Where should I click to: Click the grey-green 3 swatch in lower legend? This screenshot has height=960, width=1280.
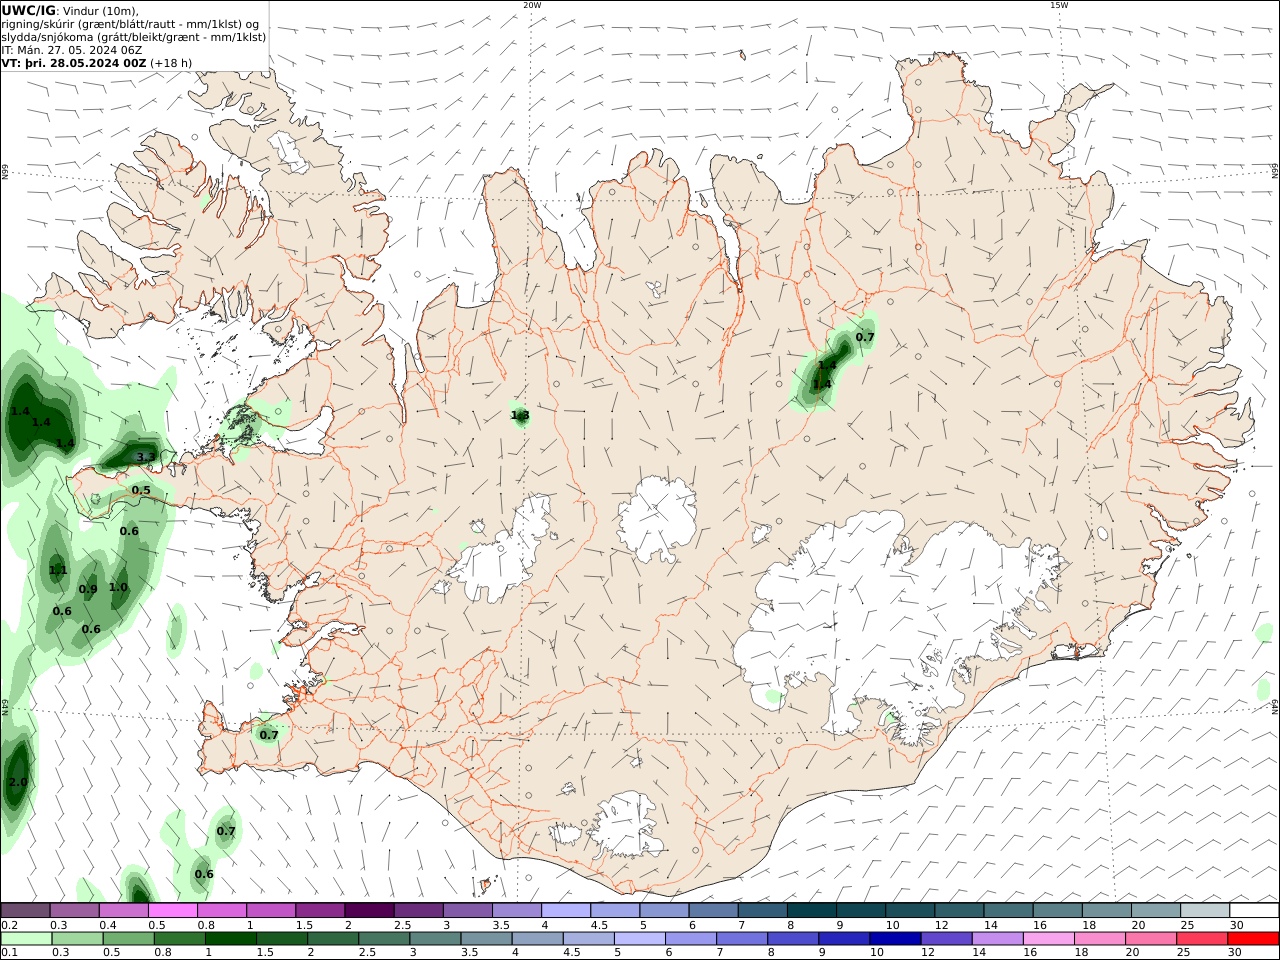point(435,939)
